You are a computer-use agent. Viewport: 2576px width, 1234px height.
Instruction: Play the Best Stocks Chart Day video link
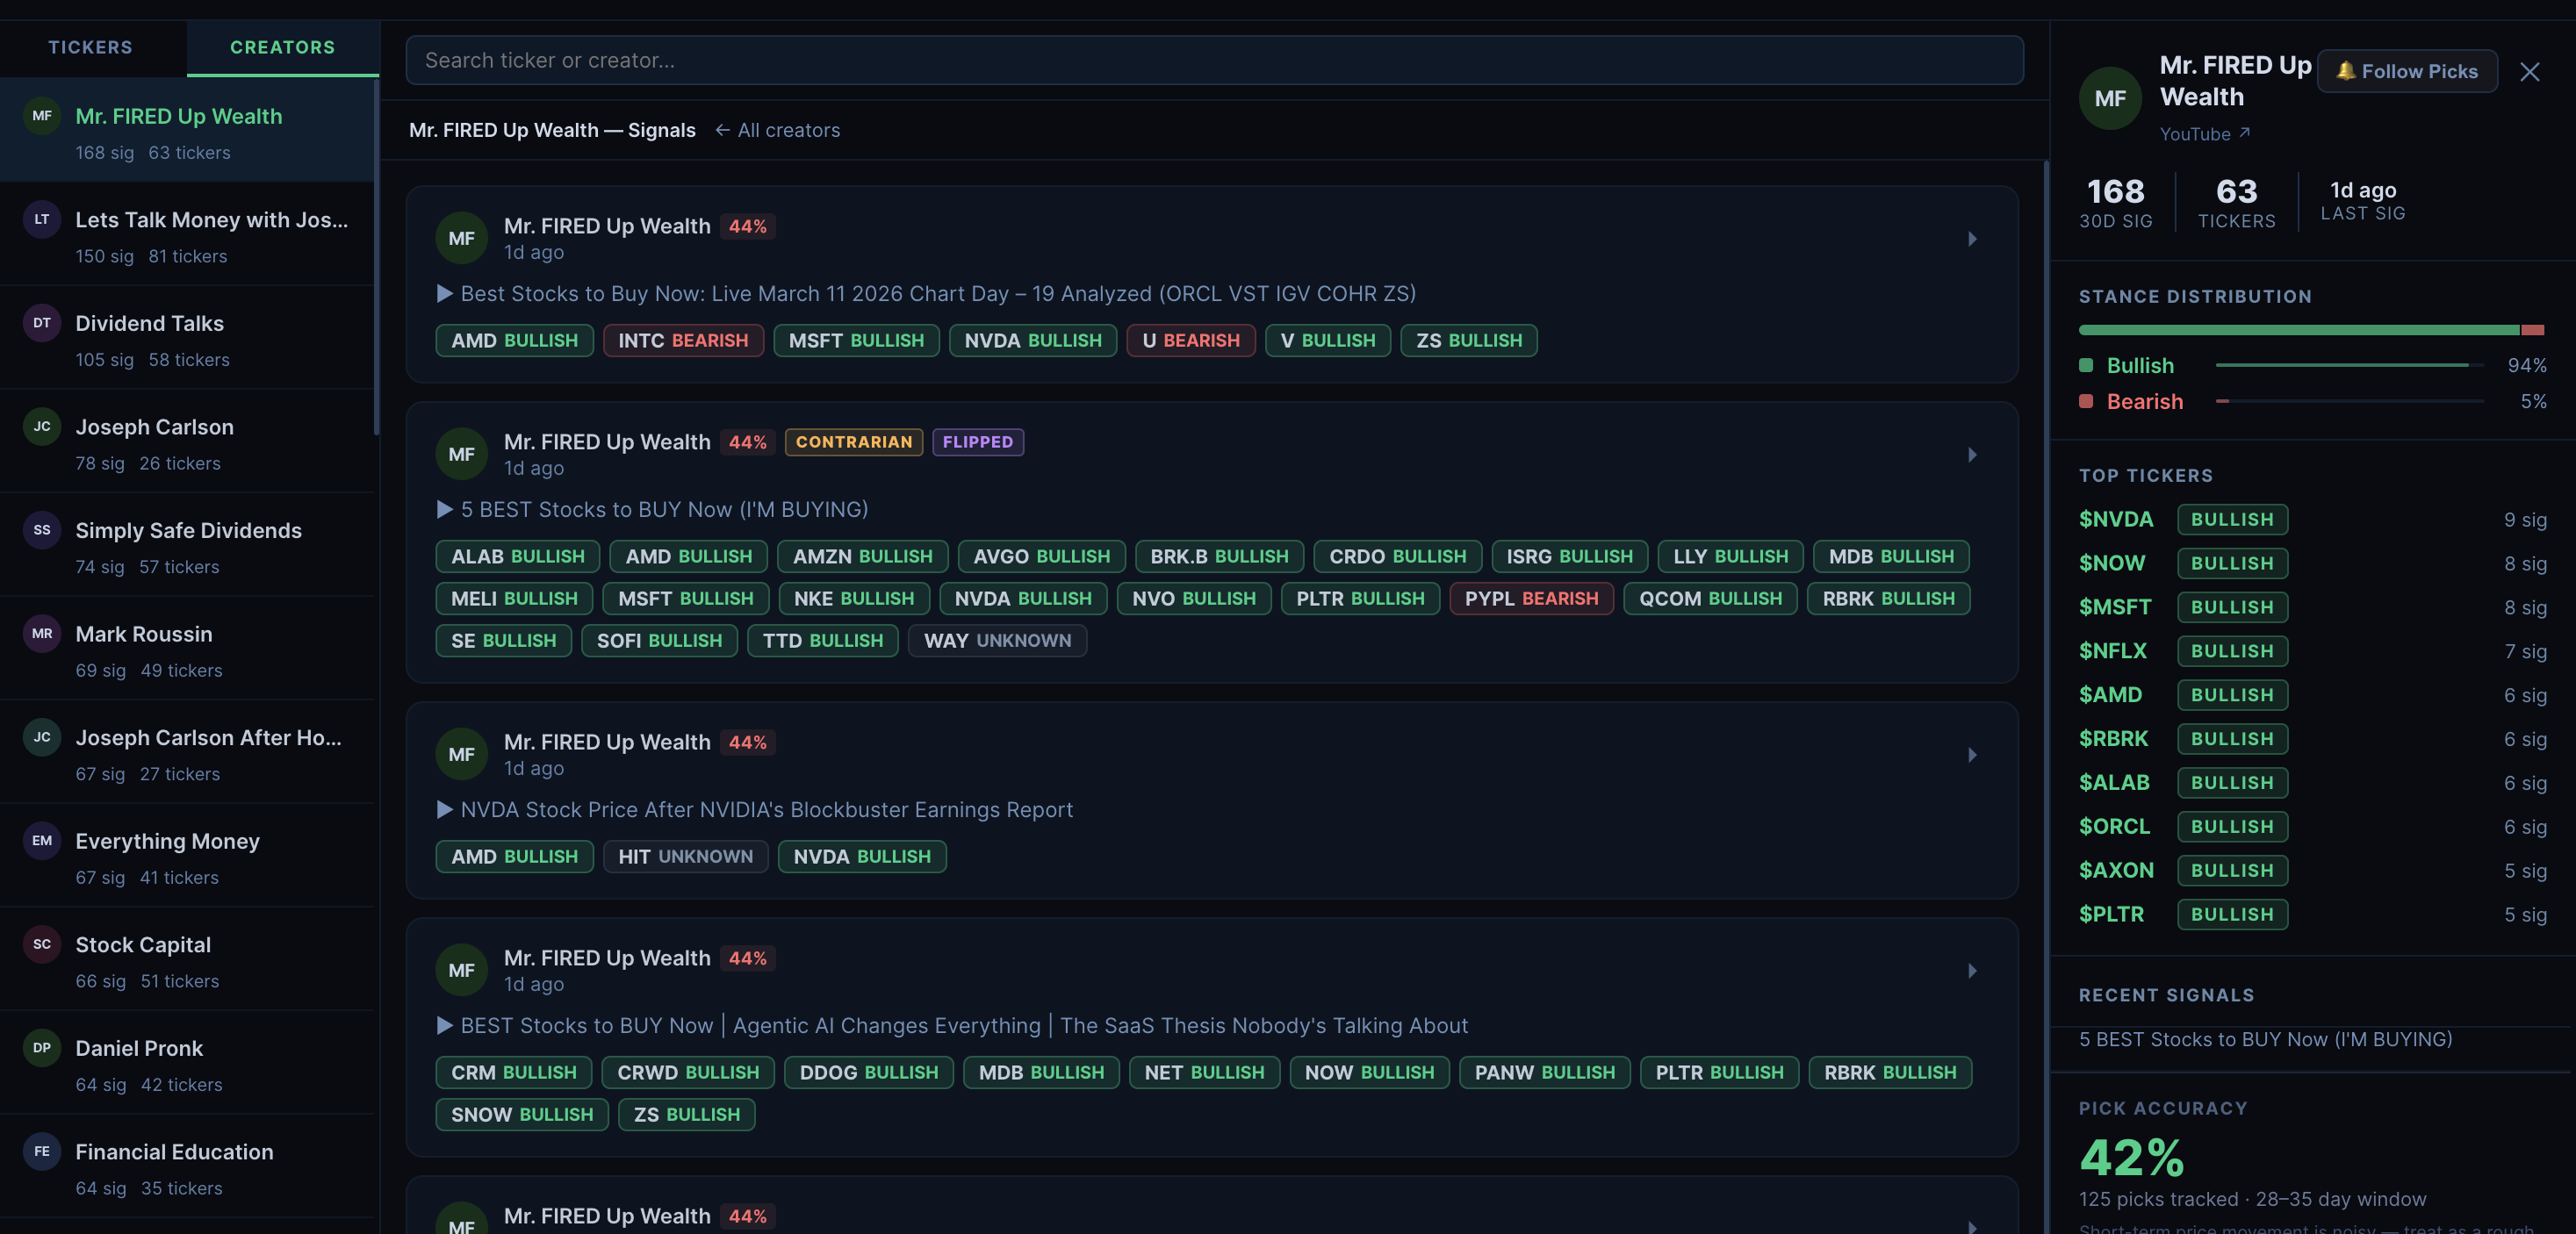(x=926, y=294)
